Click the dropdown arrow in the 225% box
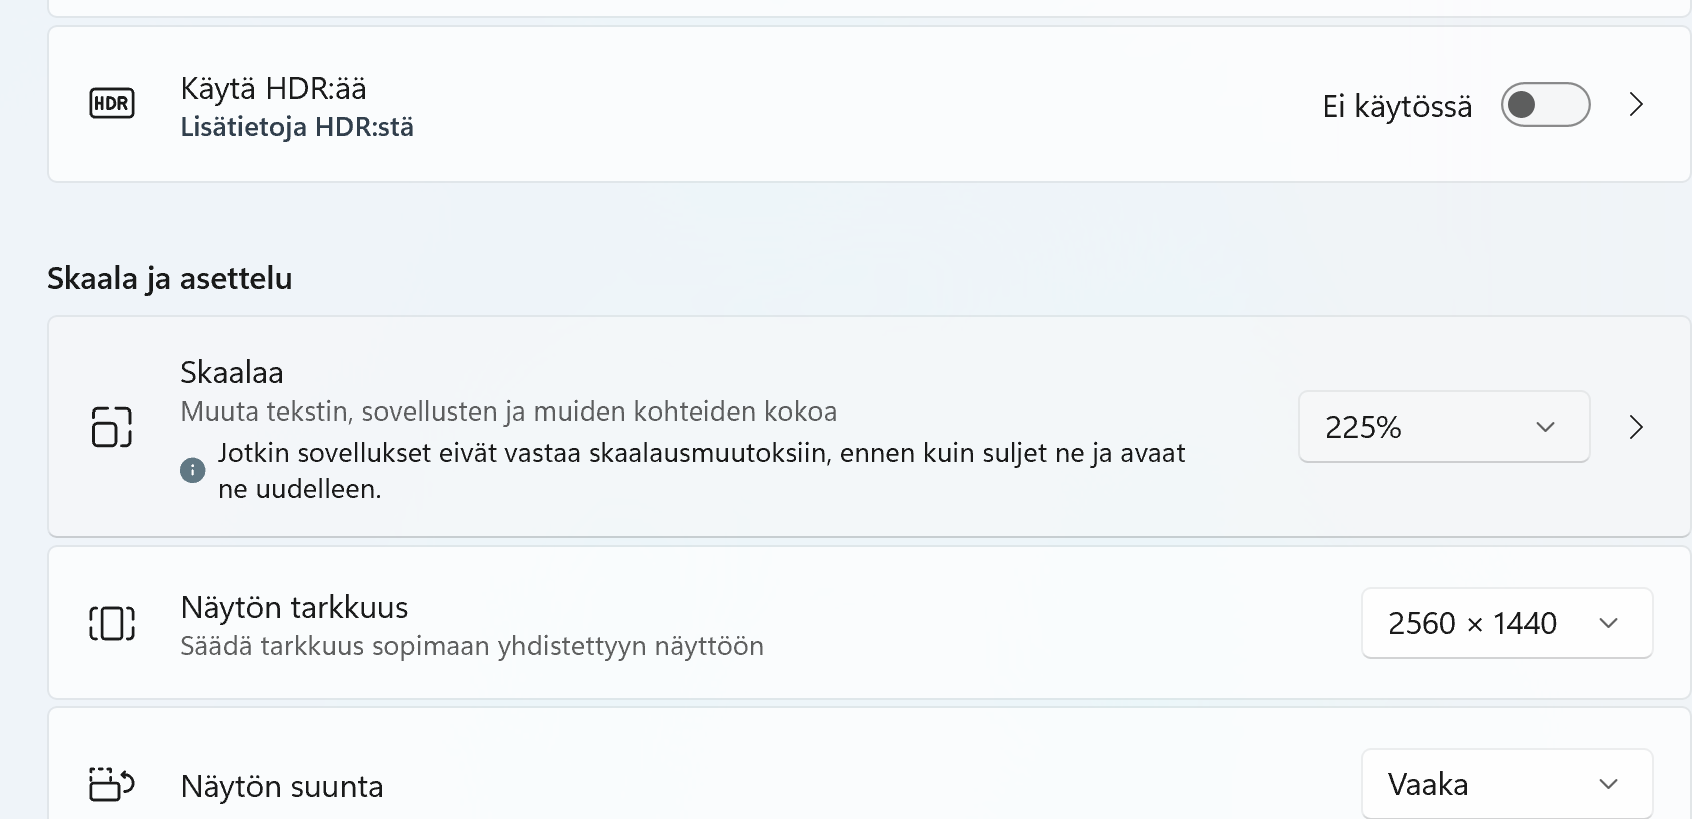The image size is (1692, 819). coord(1545,427)
